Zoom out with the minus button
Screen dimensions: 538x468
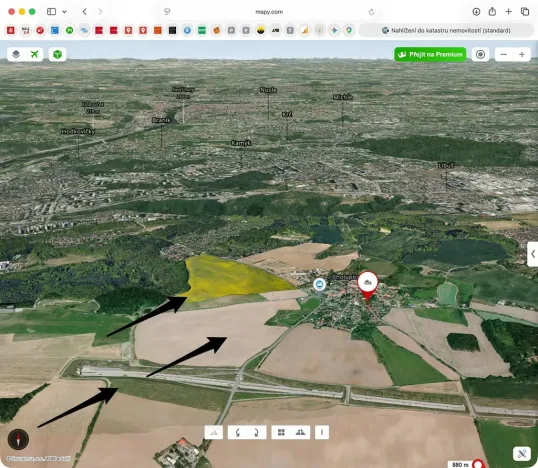(504, 54)
